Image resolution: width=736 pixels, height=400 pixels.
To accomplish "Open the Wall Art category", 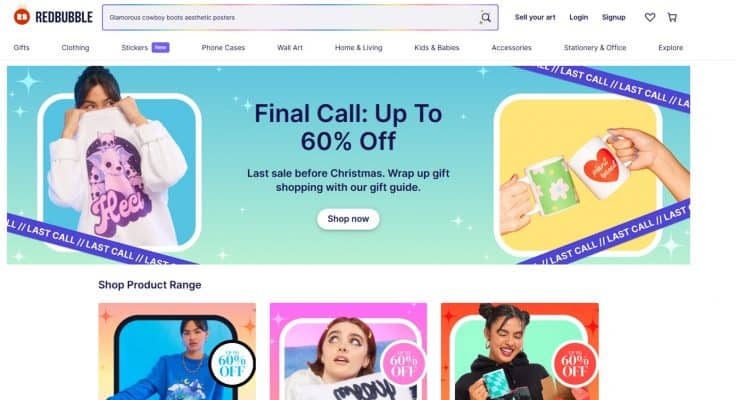I will [x=290, y=47].
